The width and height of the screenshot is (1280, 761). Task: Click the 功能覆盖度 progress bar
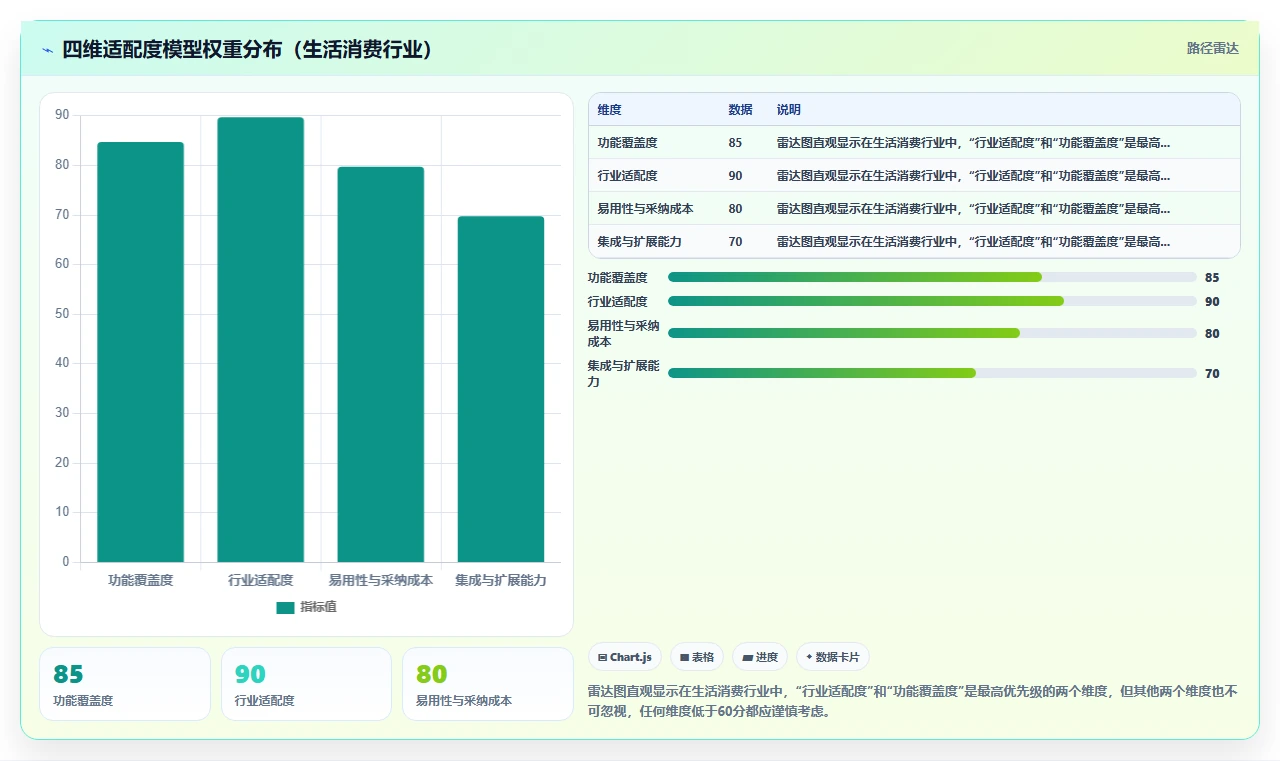point(932,277)
